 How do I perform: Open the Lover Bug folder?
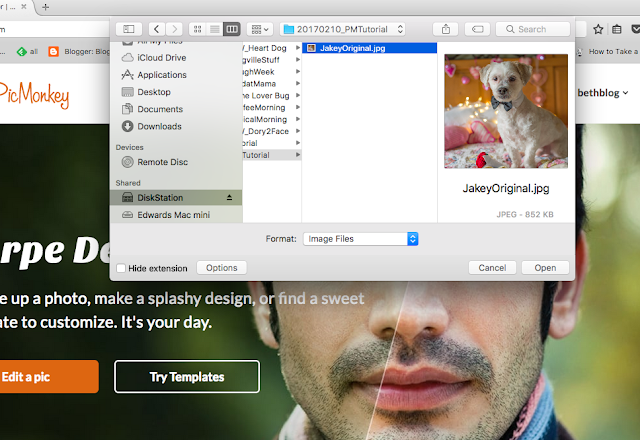[x=271, y=96]
